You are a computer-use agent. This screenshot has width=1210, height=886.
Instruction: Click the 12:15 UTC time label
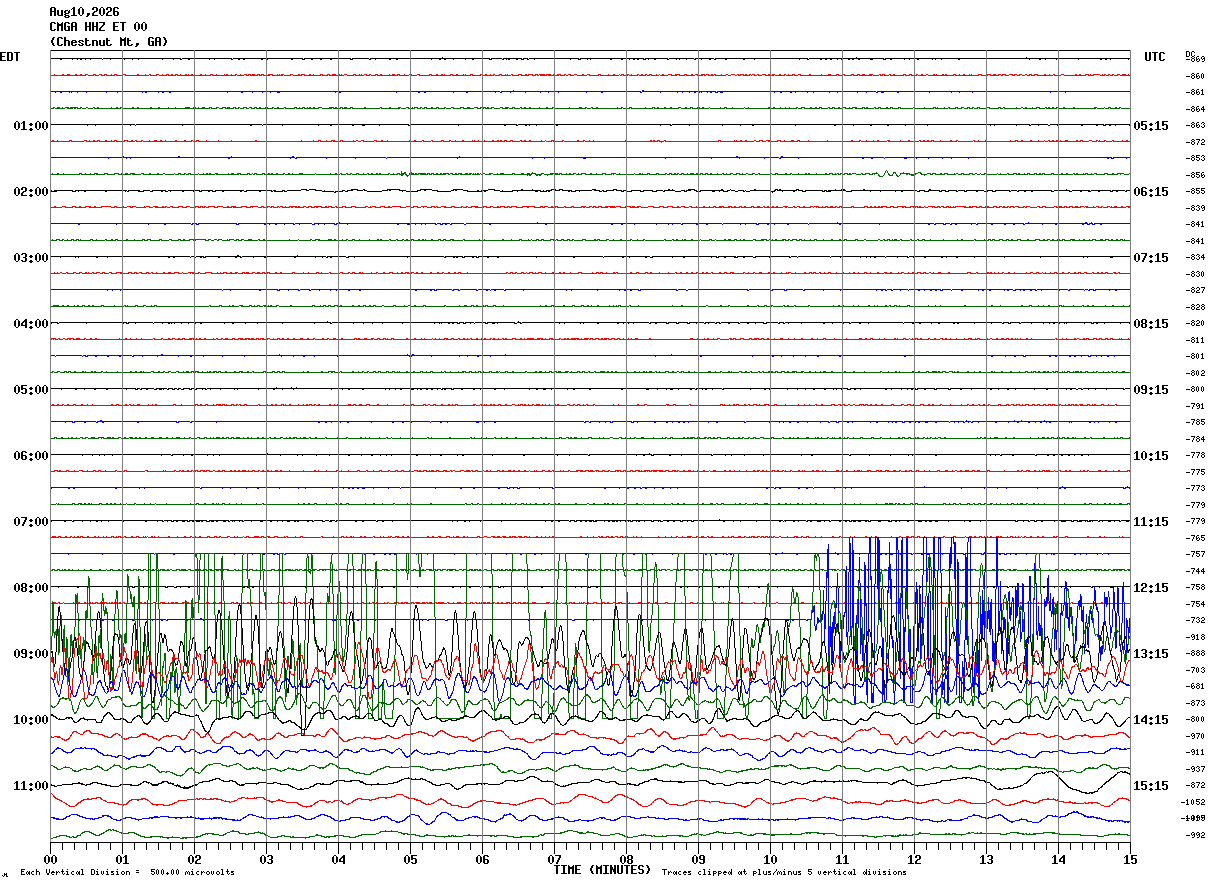(1151, 588)
